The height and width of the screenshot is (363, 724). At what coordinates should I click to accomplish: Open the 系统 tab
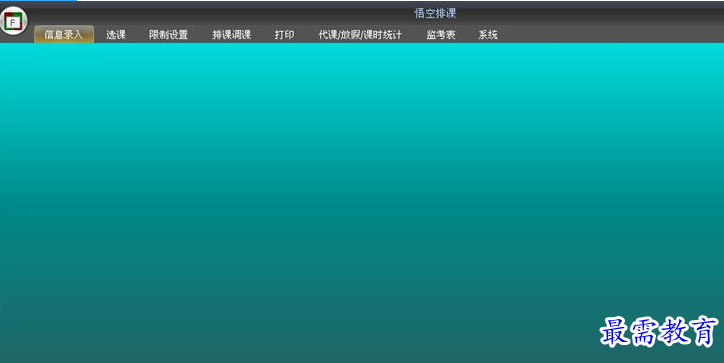[488, 35]
